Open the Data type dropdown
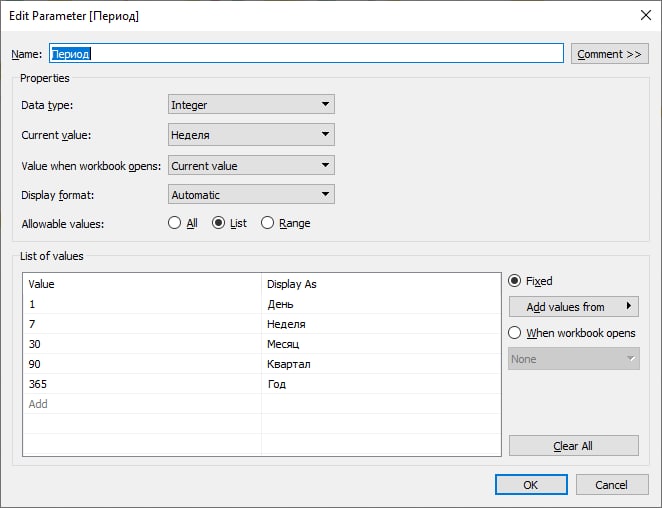This screenshot has width=662, height=508. coord(251,104)
